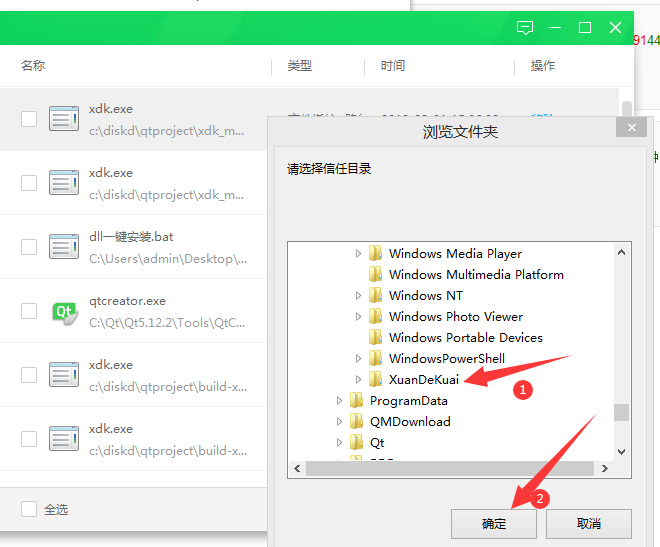Screen dimensions: 660x547
Task: Expand the XuanDeKuai folder node
Action: 358,380
